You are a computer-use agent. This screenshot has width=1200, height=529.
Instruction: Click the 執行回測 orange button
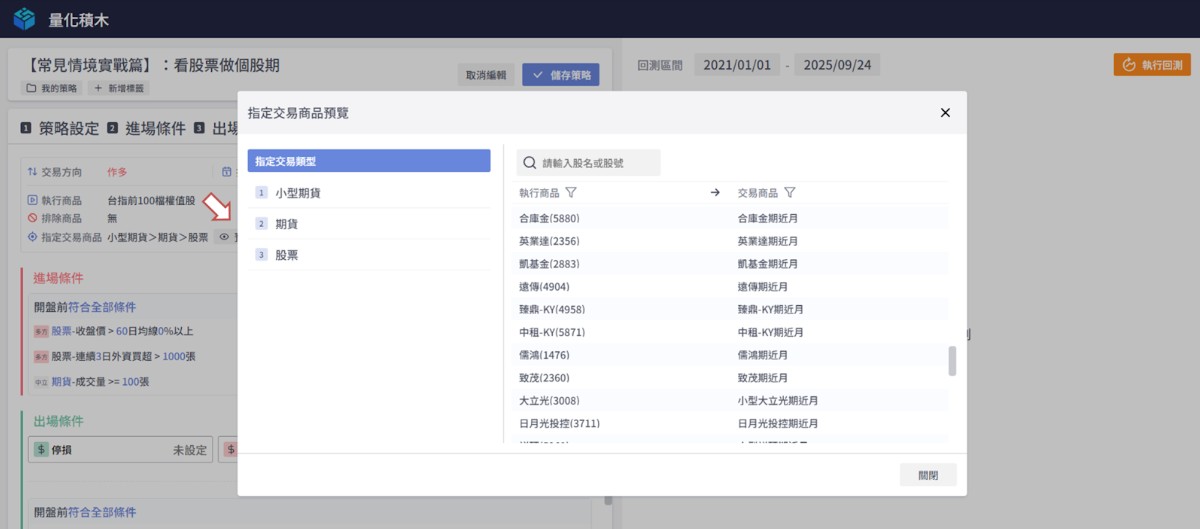[1152, 65]
